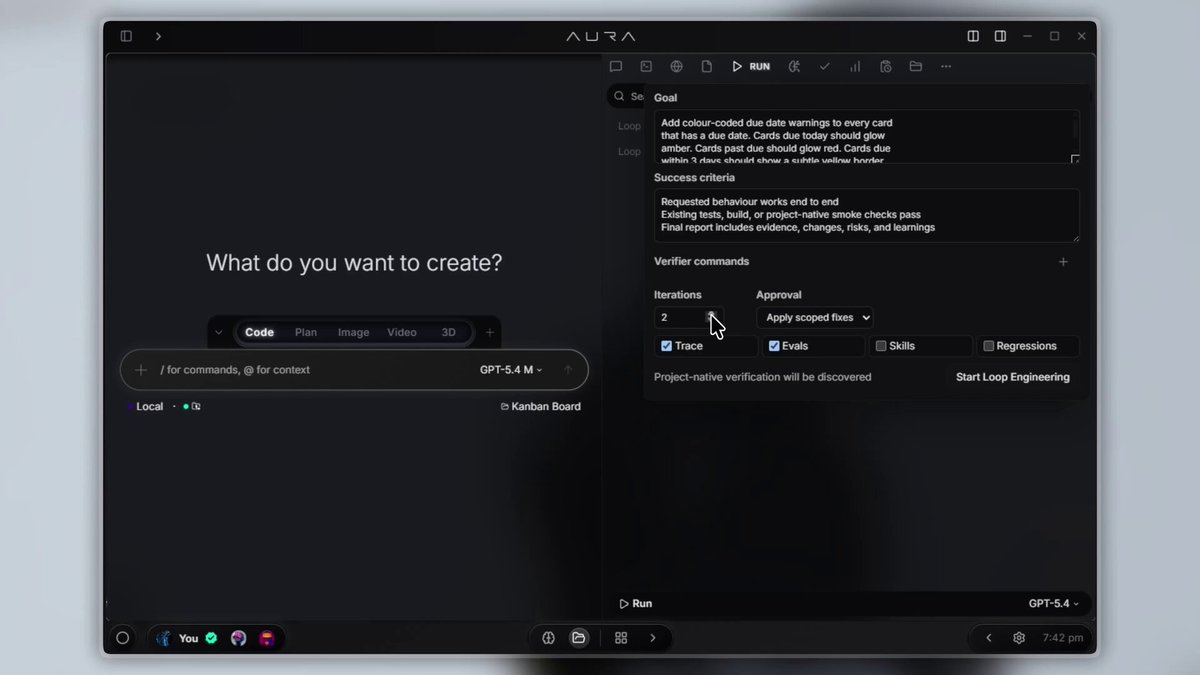
Task: Select the Image mode tab
Action: (x=353, y=332)
